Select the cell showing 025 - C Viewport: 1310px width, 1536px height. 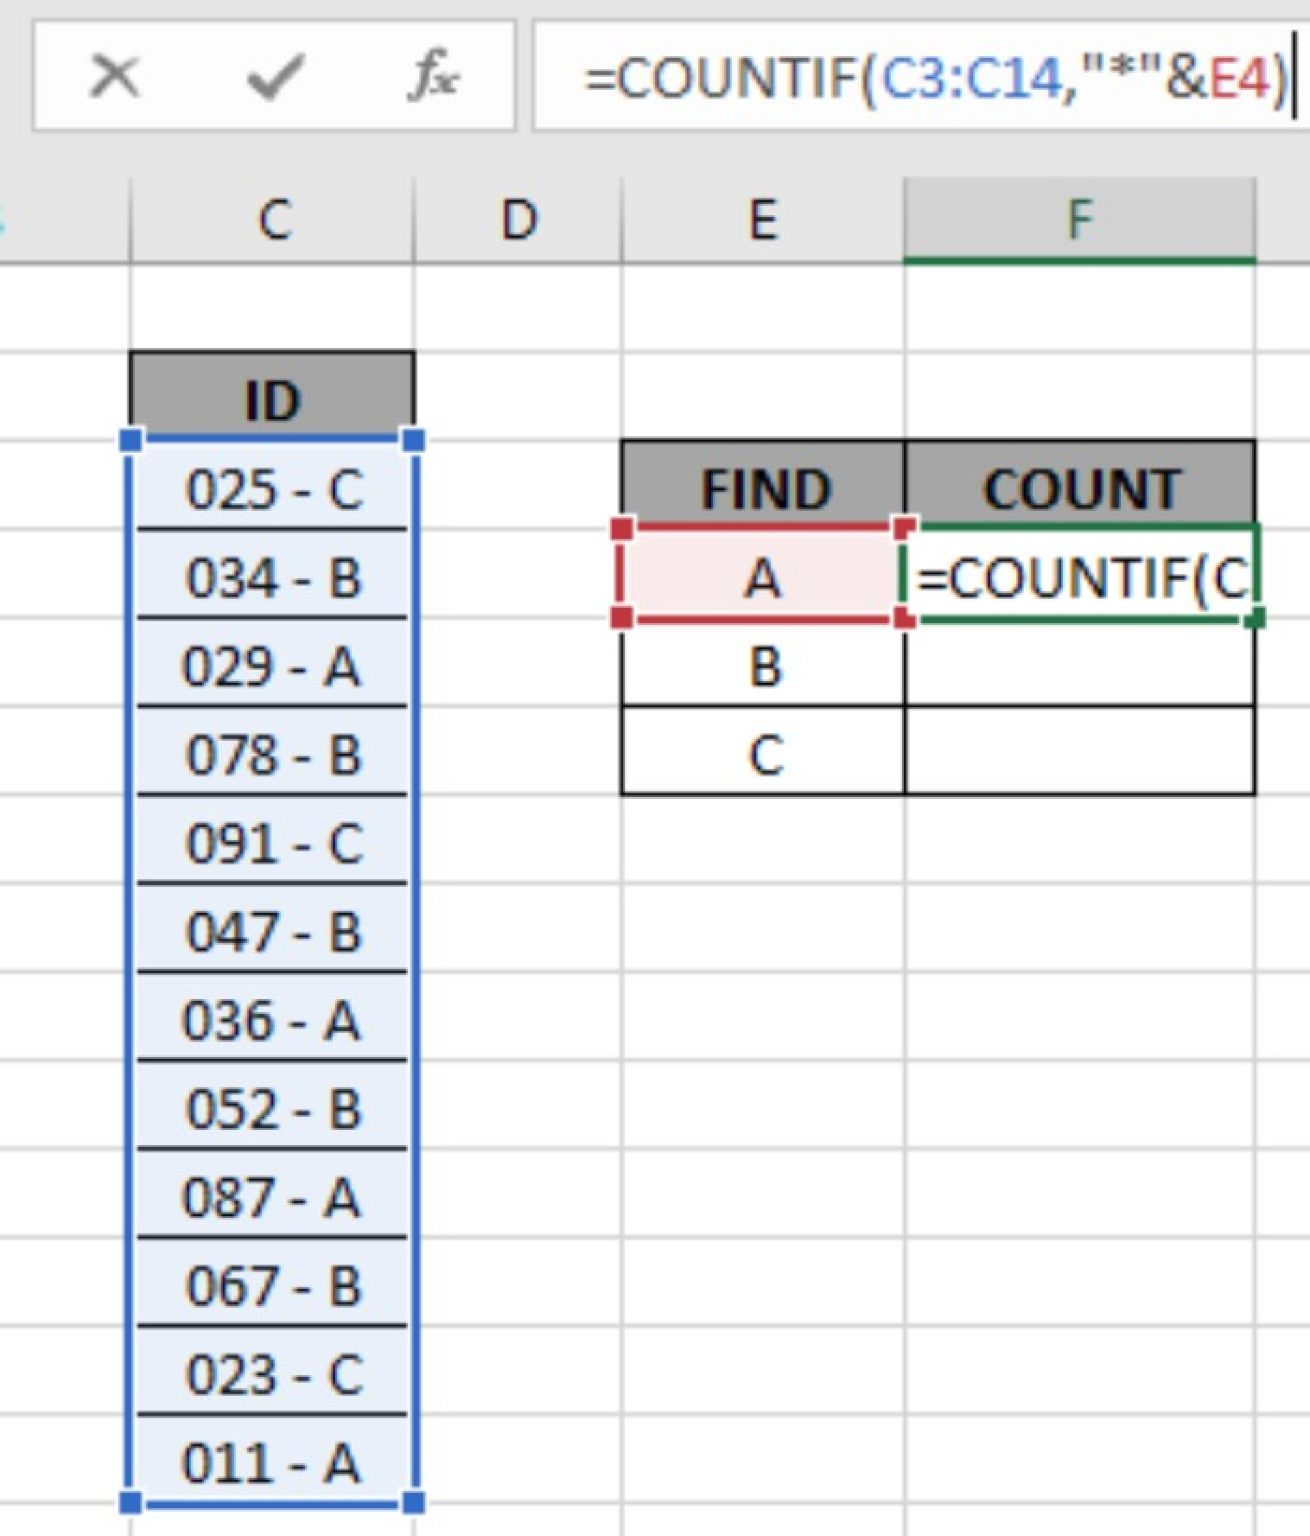pos(275,490)
